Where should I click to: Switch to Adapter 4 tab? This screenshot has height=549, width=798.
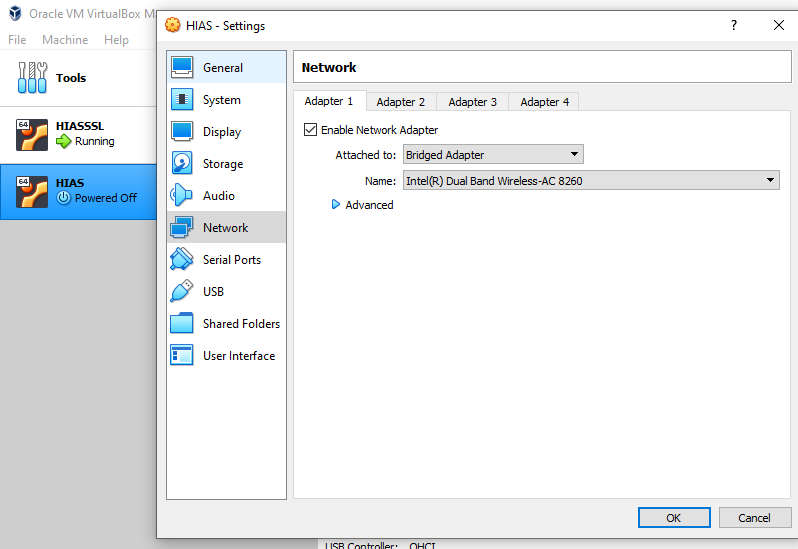(x=545, y=102)
